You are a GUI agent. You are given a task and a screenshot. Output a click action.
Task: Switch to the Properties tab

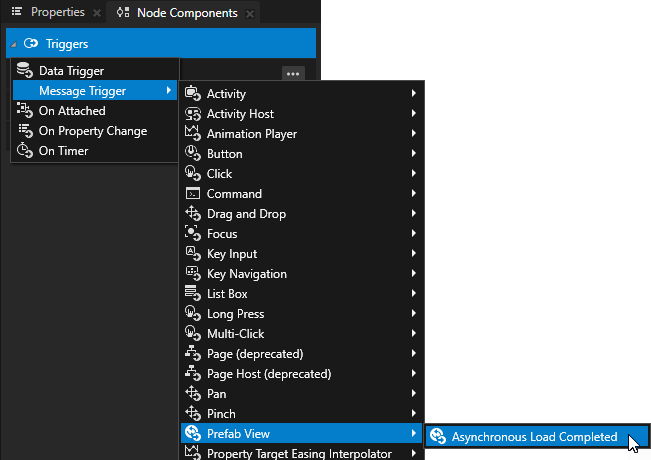tap(49, 13)
